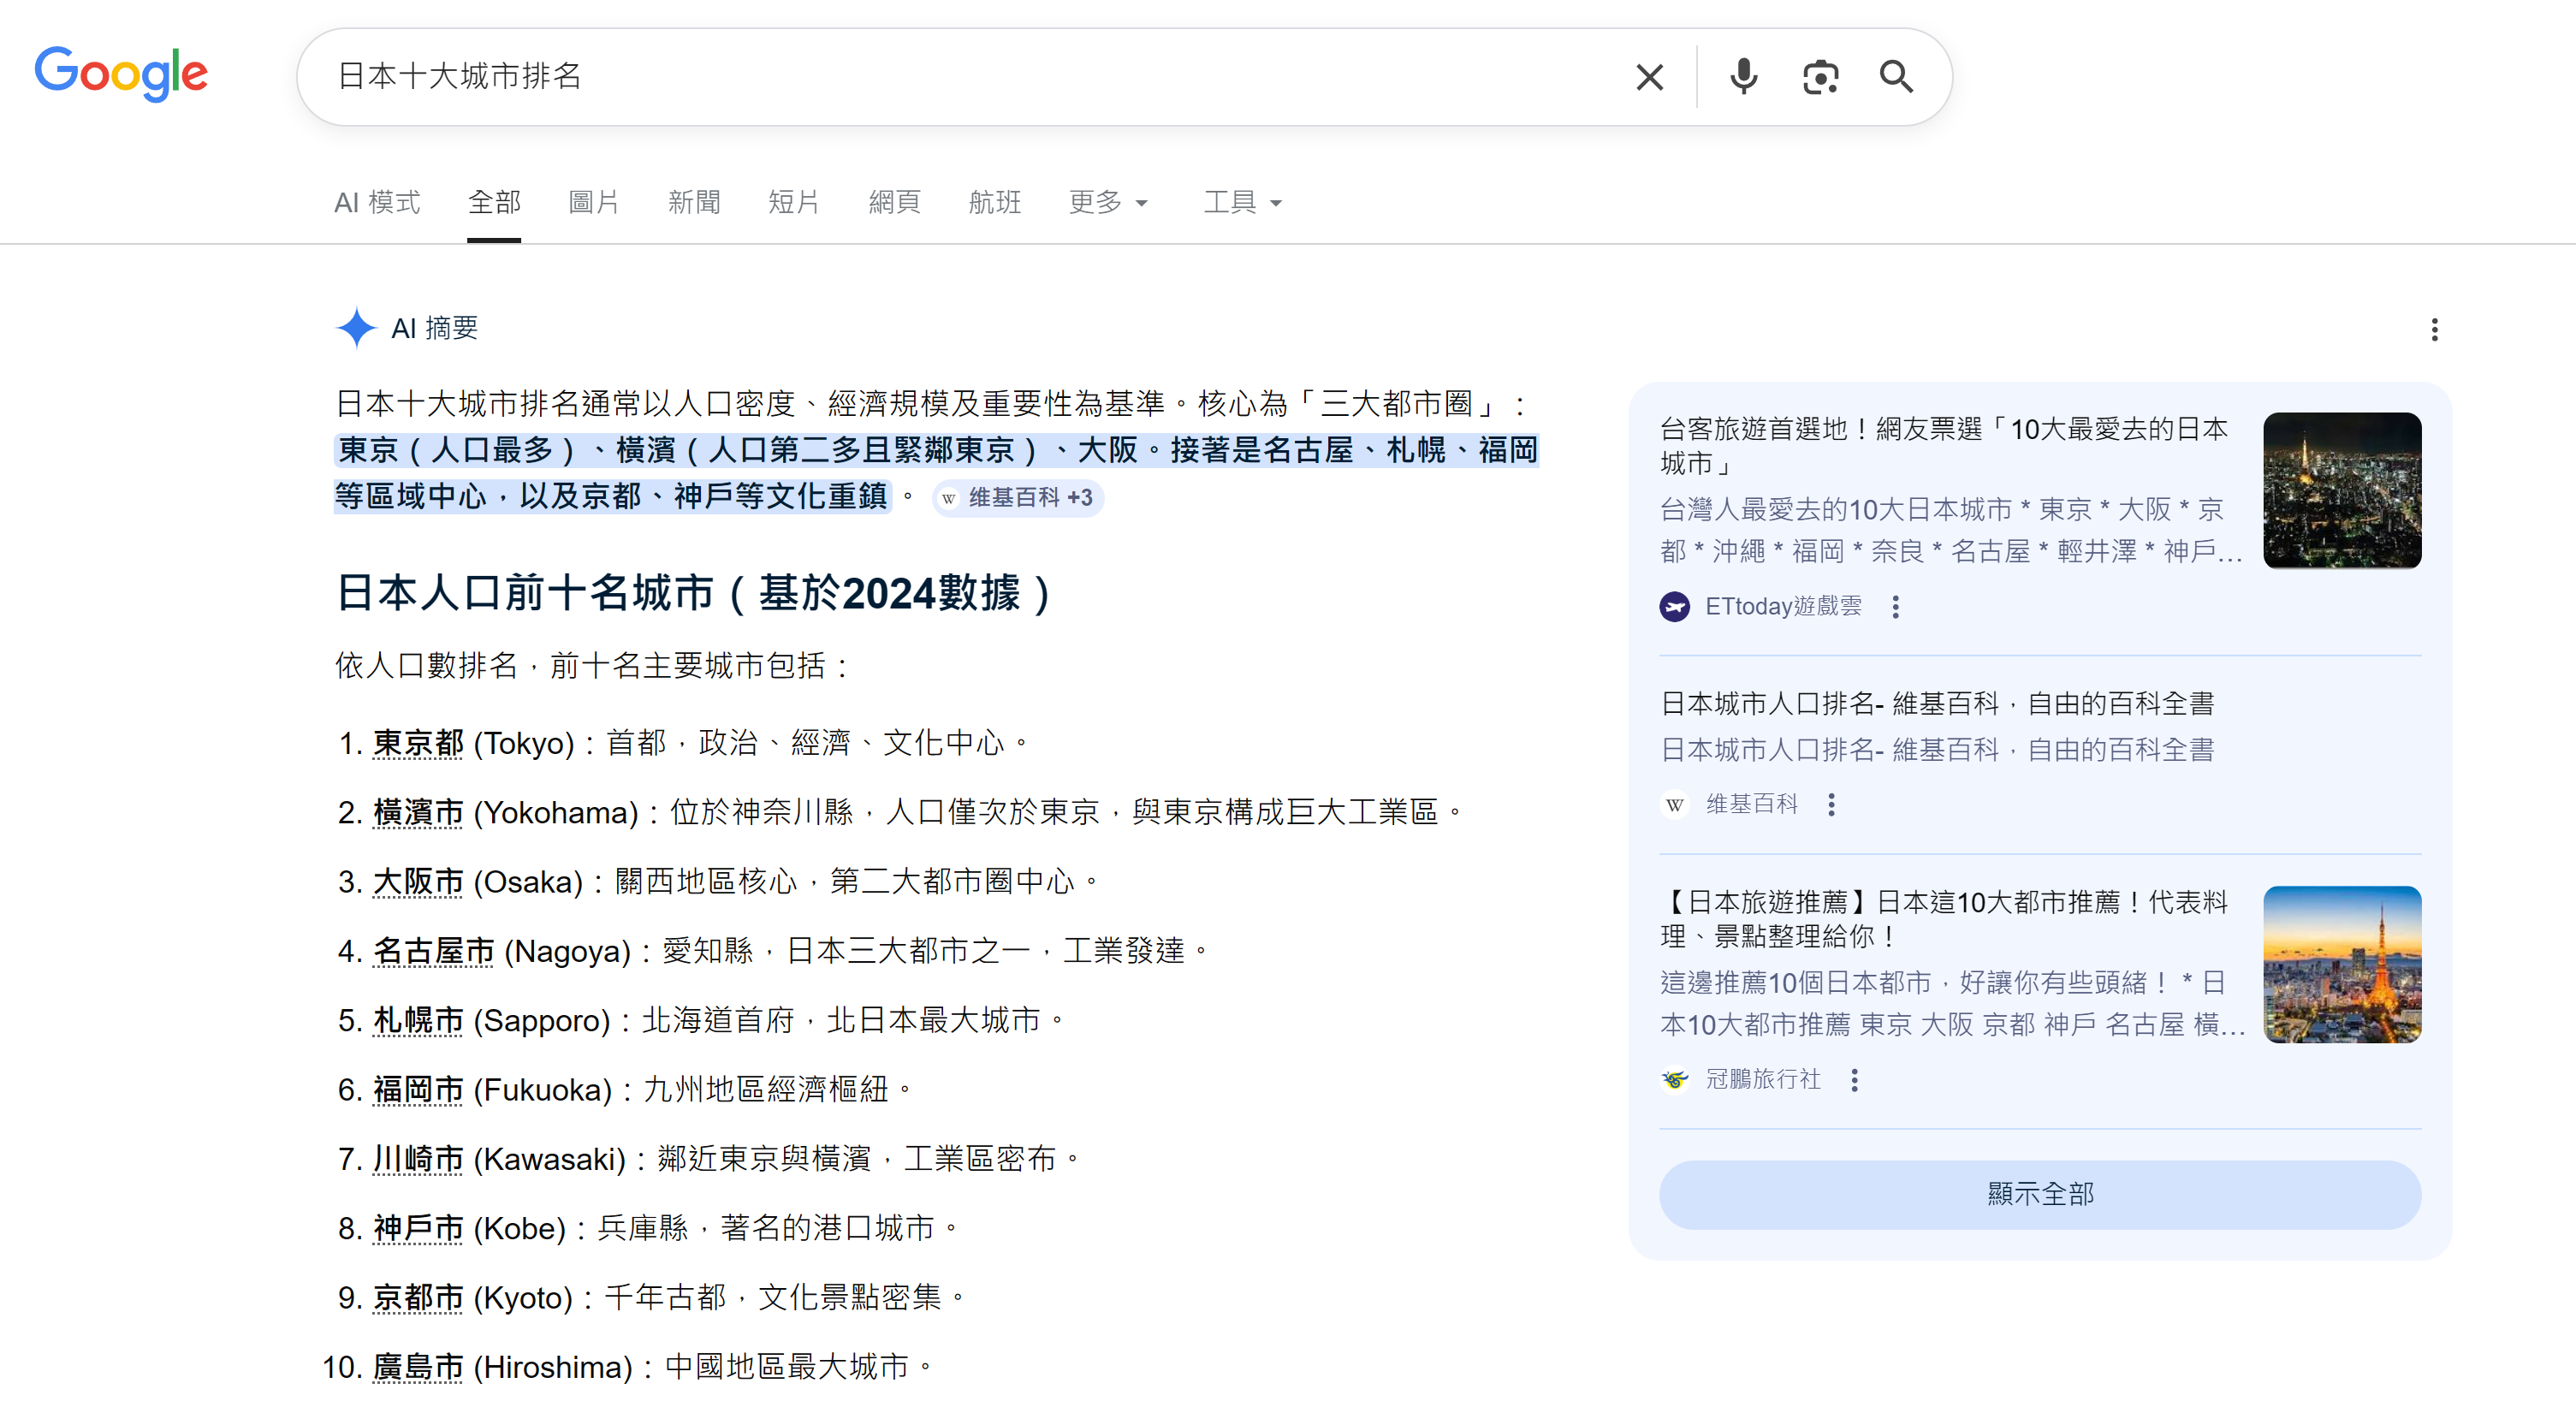The width and height of the screenshot is (2576, 1413).
Task: Clear the search box with X icon
Action: (x=1649, y=77)
